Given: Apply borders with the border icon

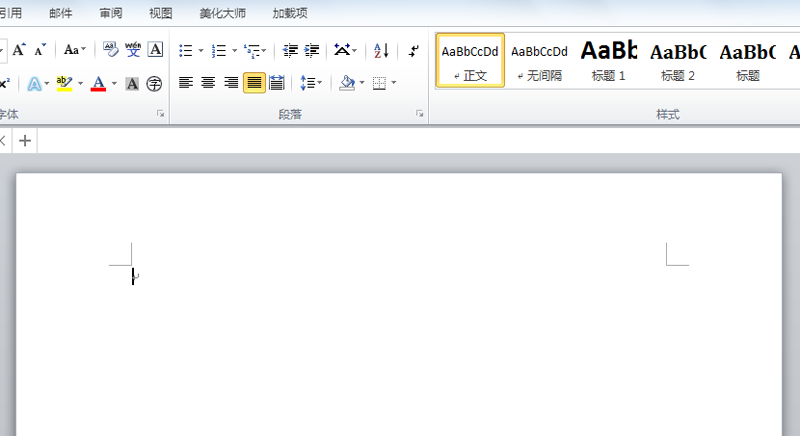Looking at the screenshot, I should (379, 83).
